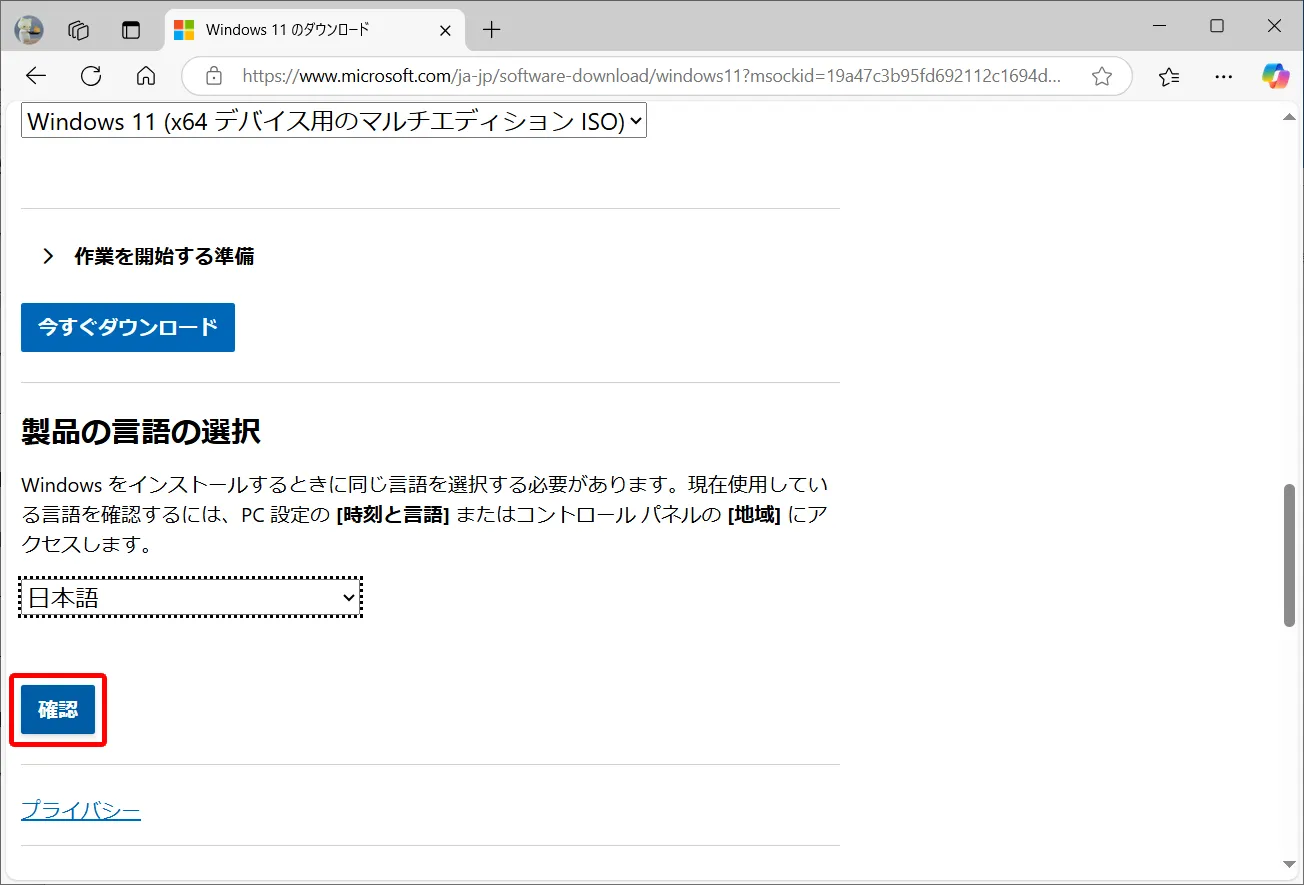Click the address bar URL
This screenshot has height=885, width=1304.
[x=651, y=76]
